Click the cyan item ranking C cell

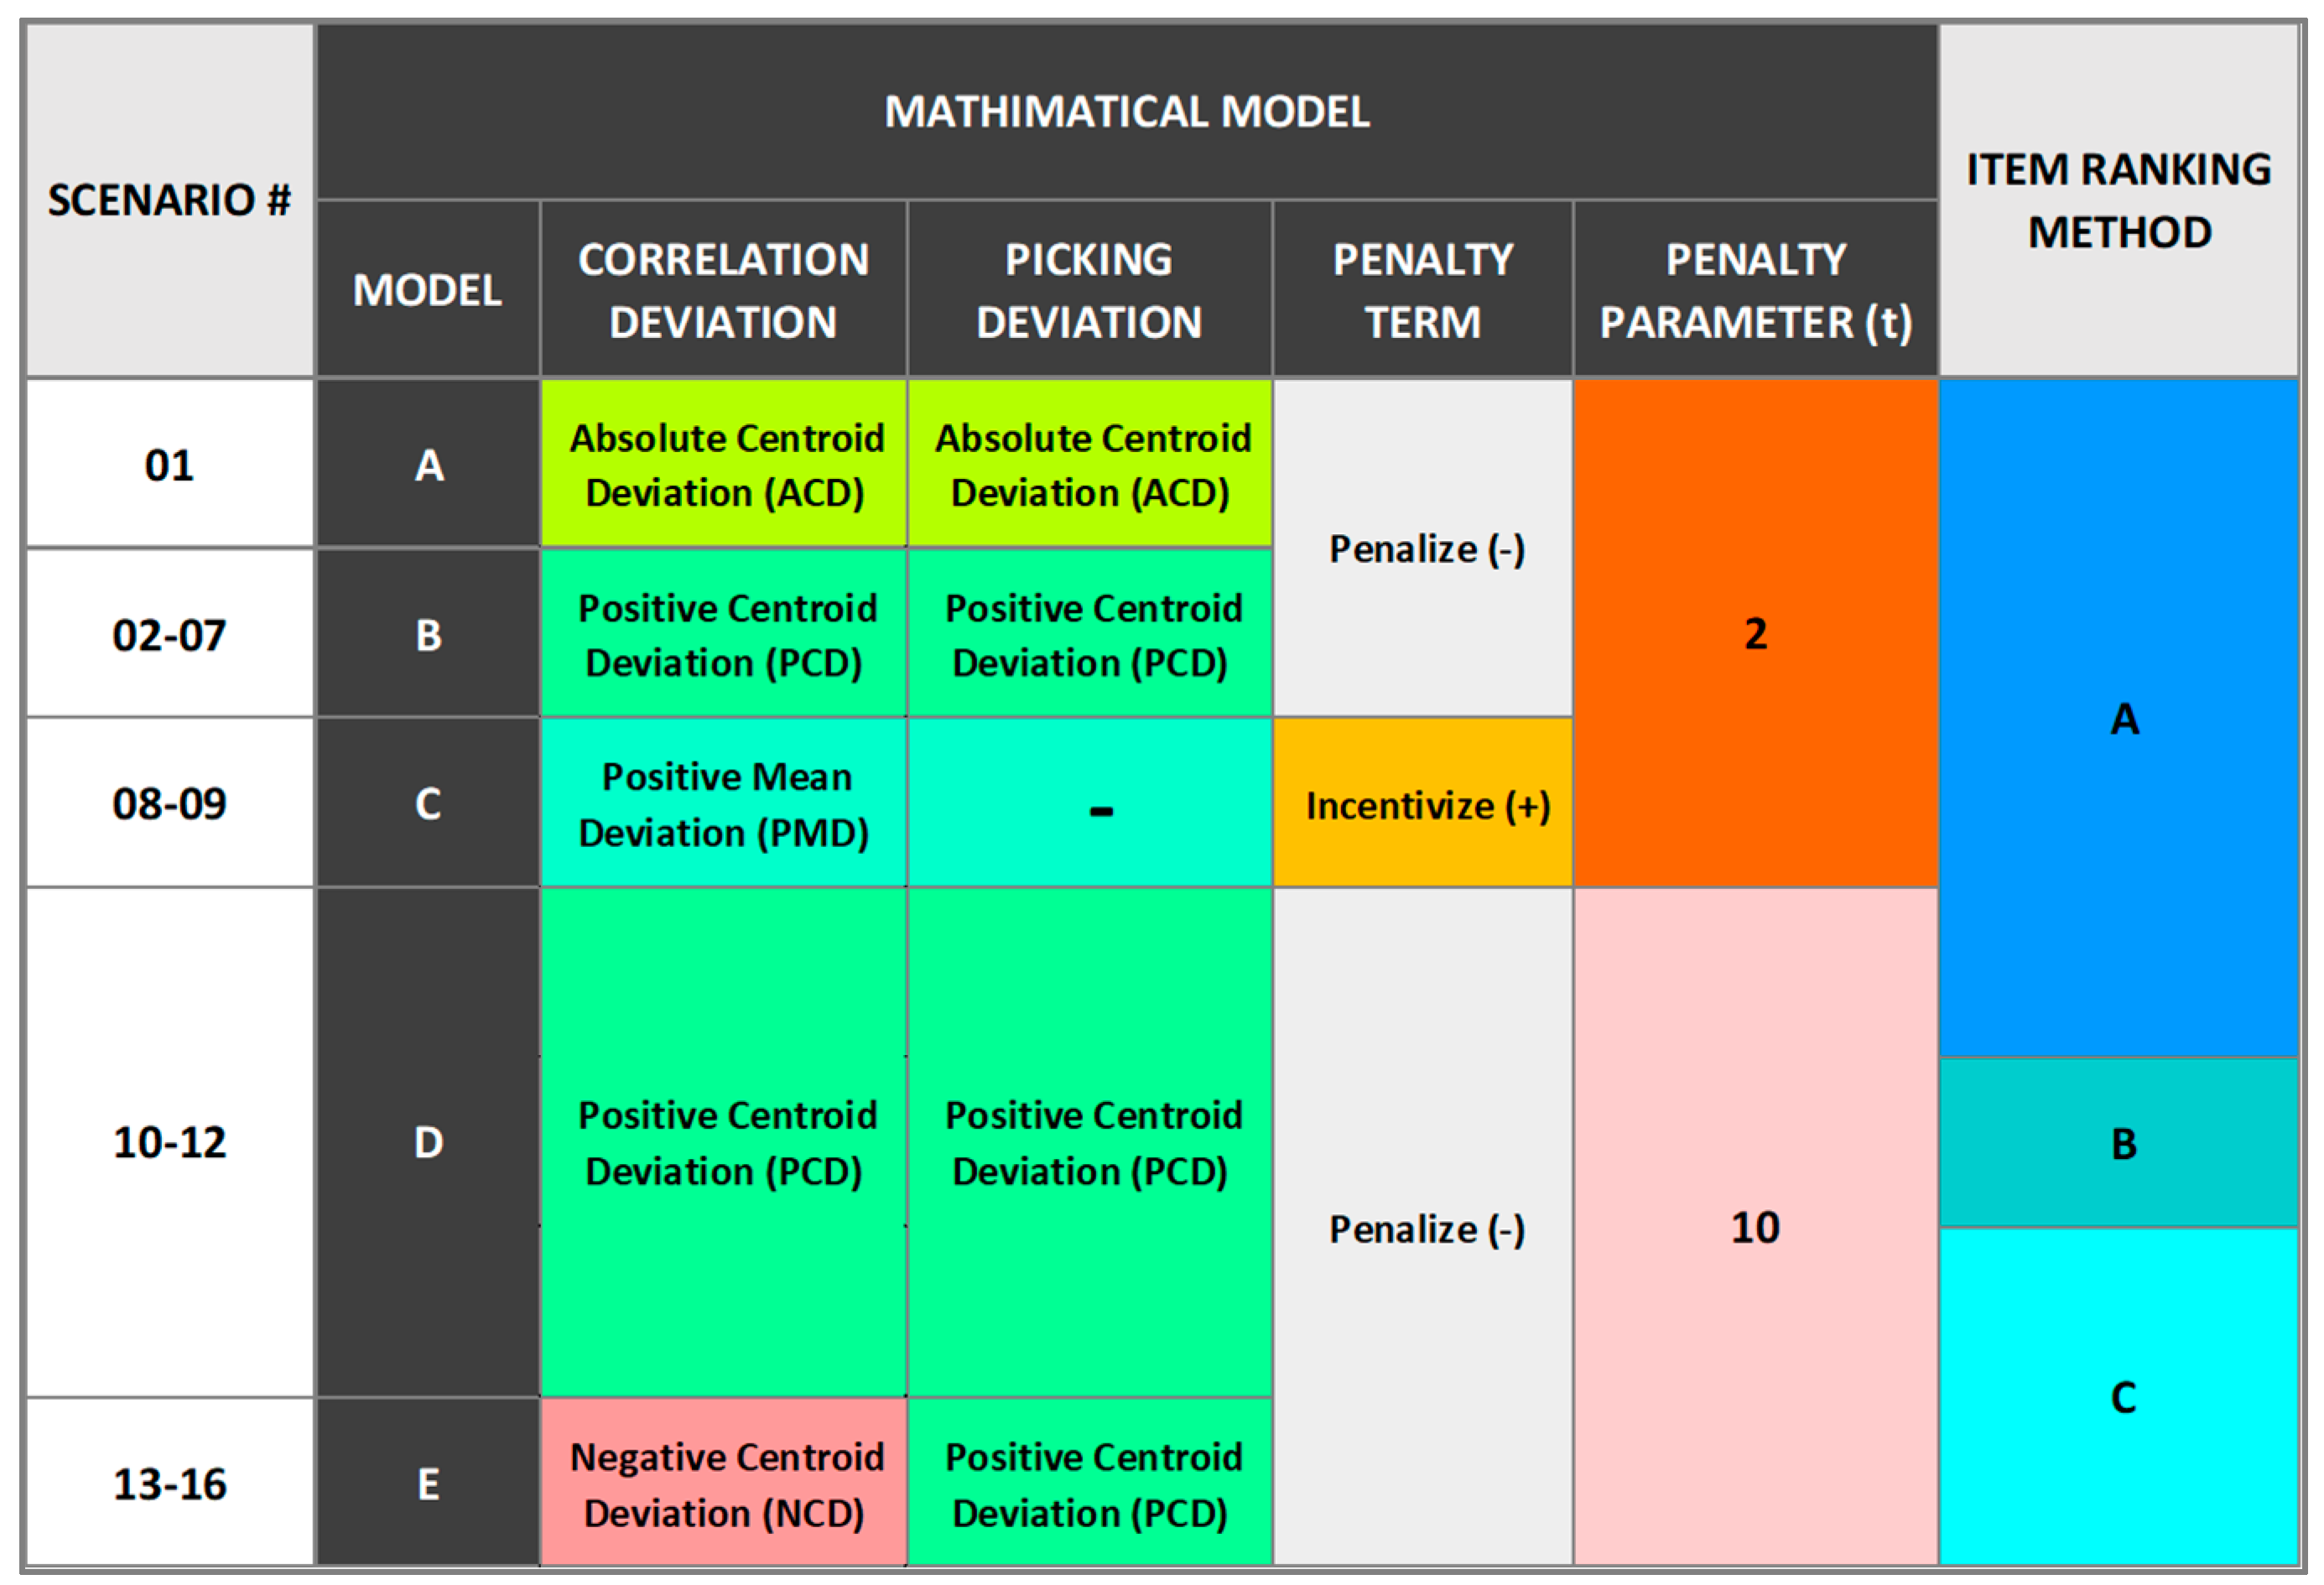coord(2121,1397)
